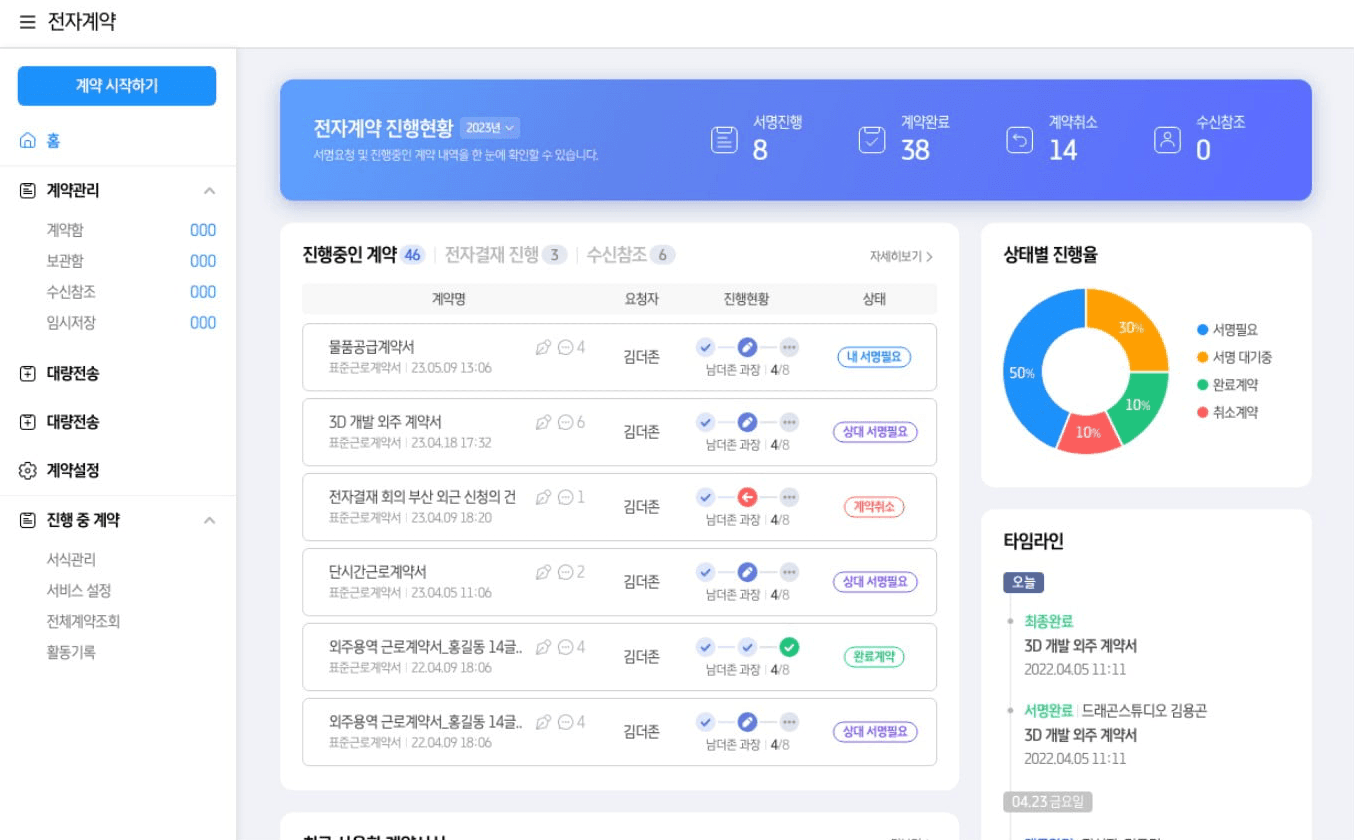Image resolution: width=1354 pixels, height=840 pixels.
Task: Click 상대 서명필요 badge in 단시간근로계약서 row
Action: click(875, 582)
